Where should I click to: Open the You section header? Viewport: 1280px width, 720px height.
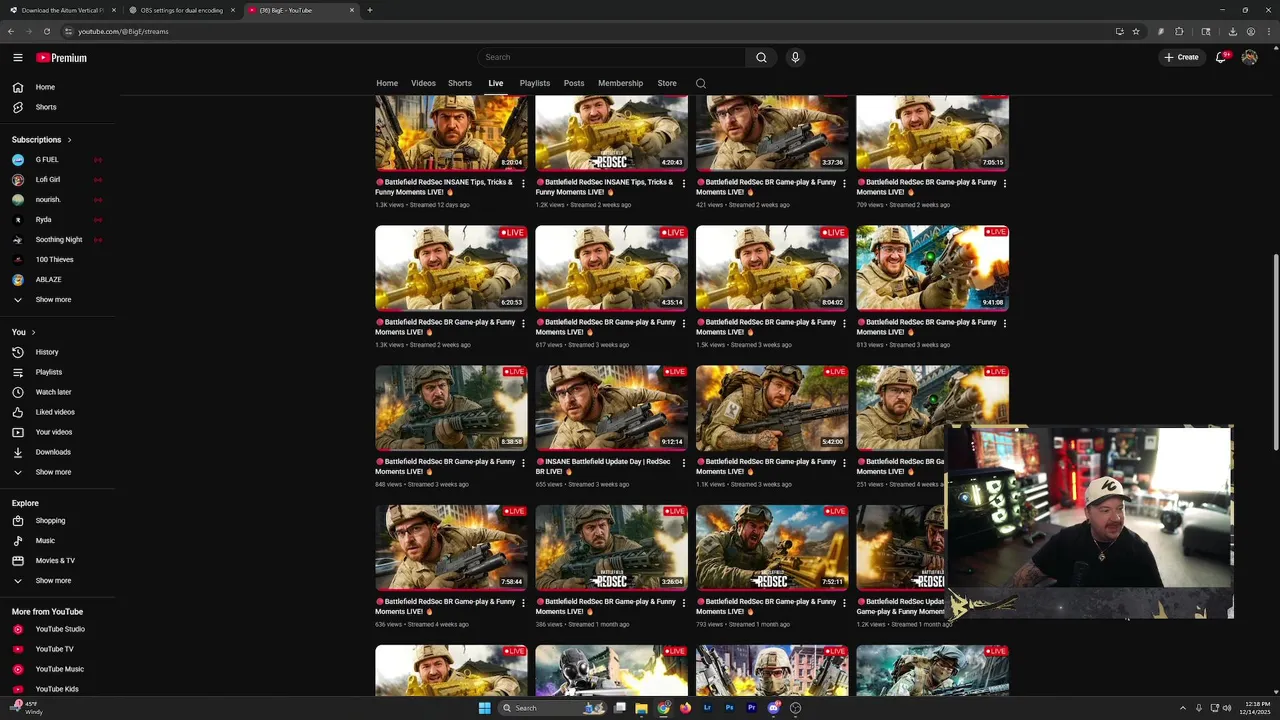click(x=23, y=332)
